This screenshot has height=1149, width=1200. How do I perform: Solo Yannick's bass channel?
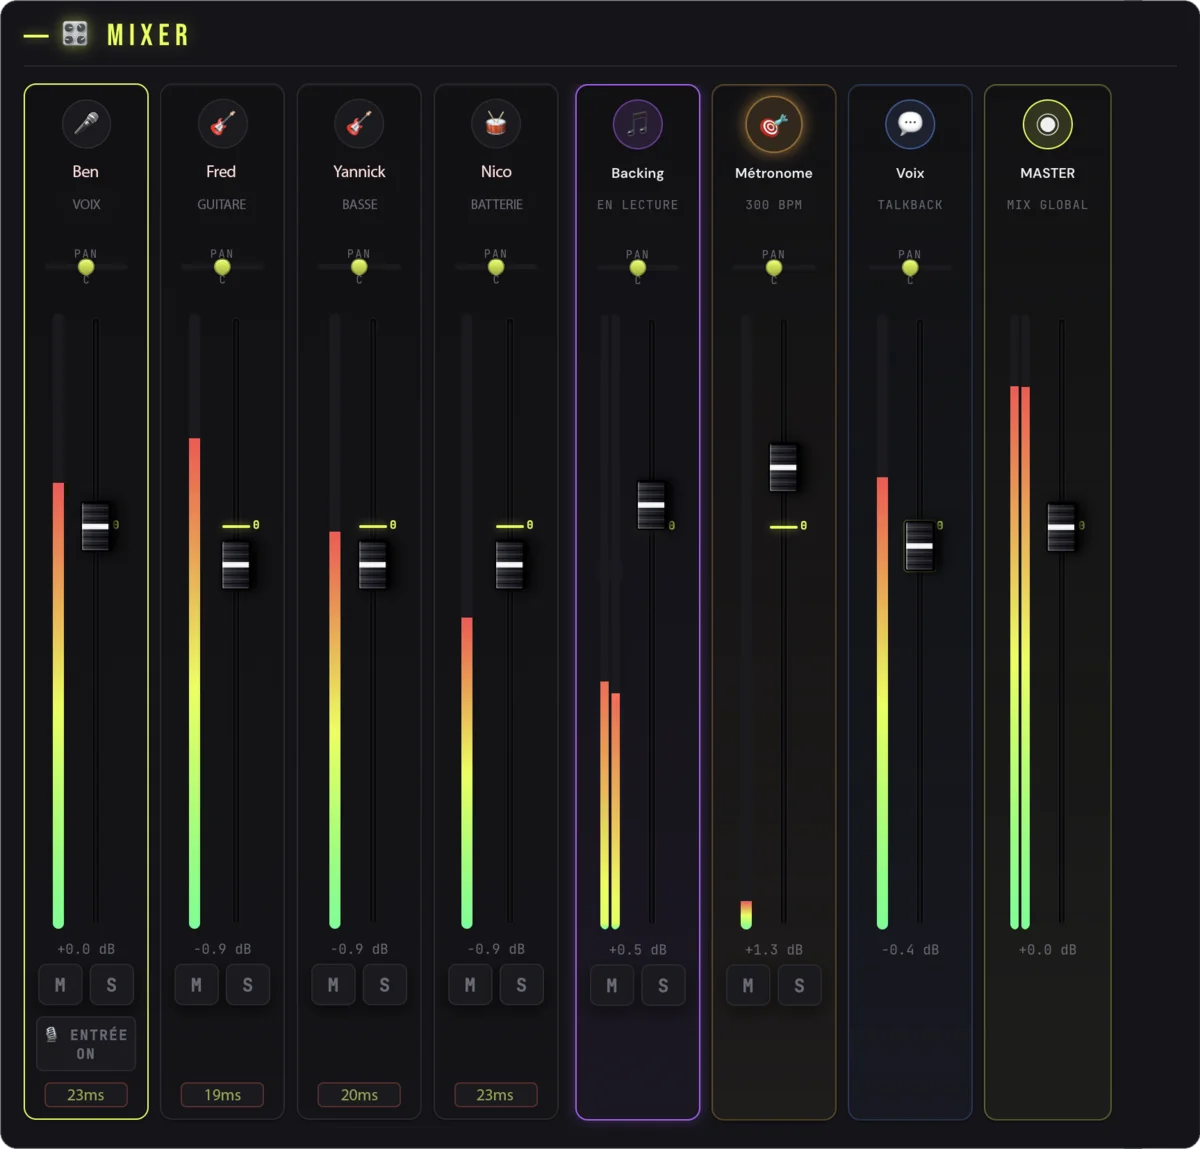pyautogui.click(x=385, y=985)
